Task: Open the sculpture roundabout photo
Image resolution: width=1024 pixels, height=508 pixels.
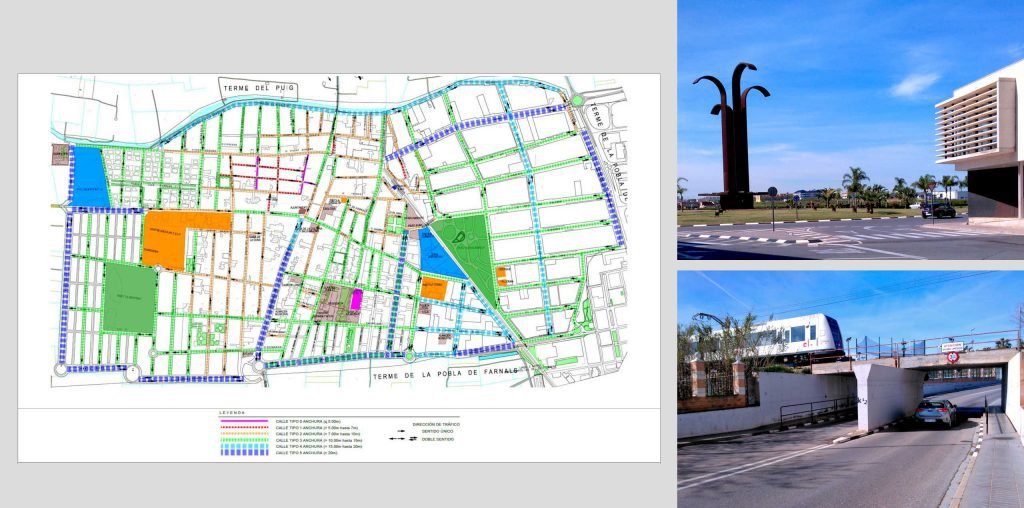Action: [850, 130]
